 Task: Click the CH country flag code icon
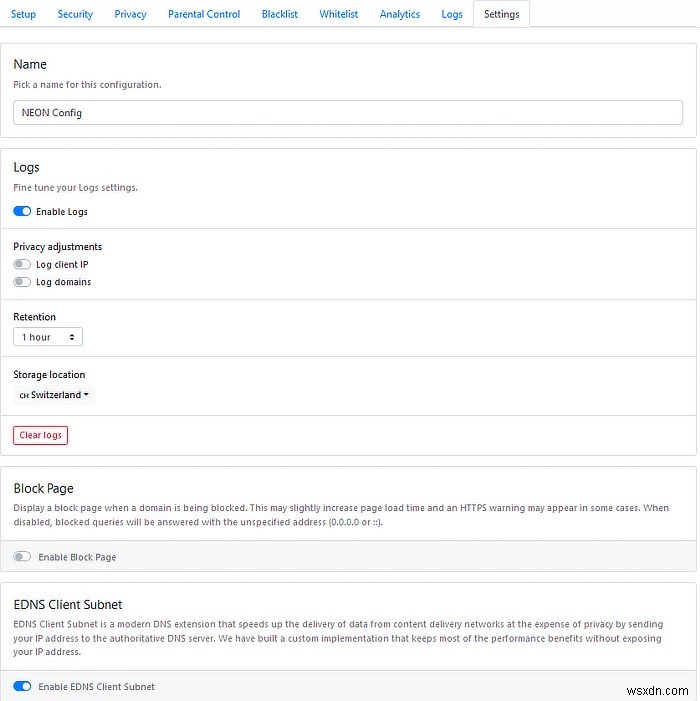pyautogui.click(x=24, y=396)
